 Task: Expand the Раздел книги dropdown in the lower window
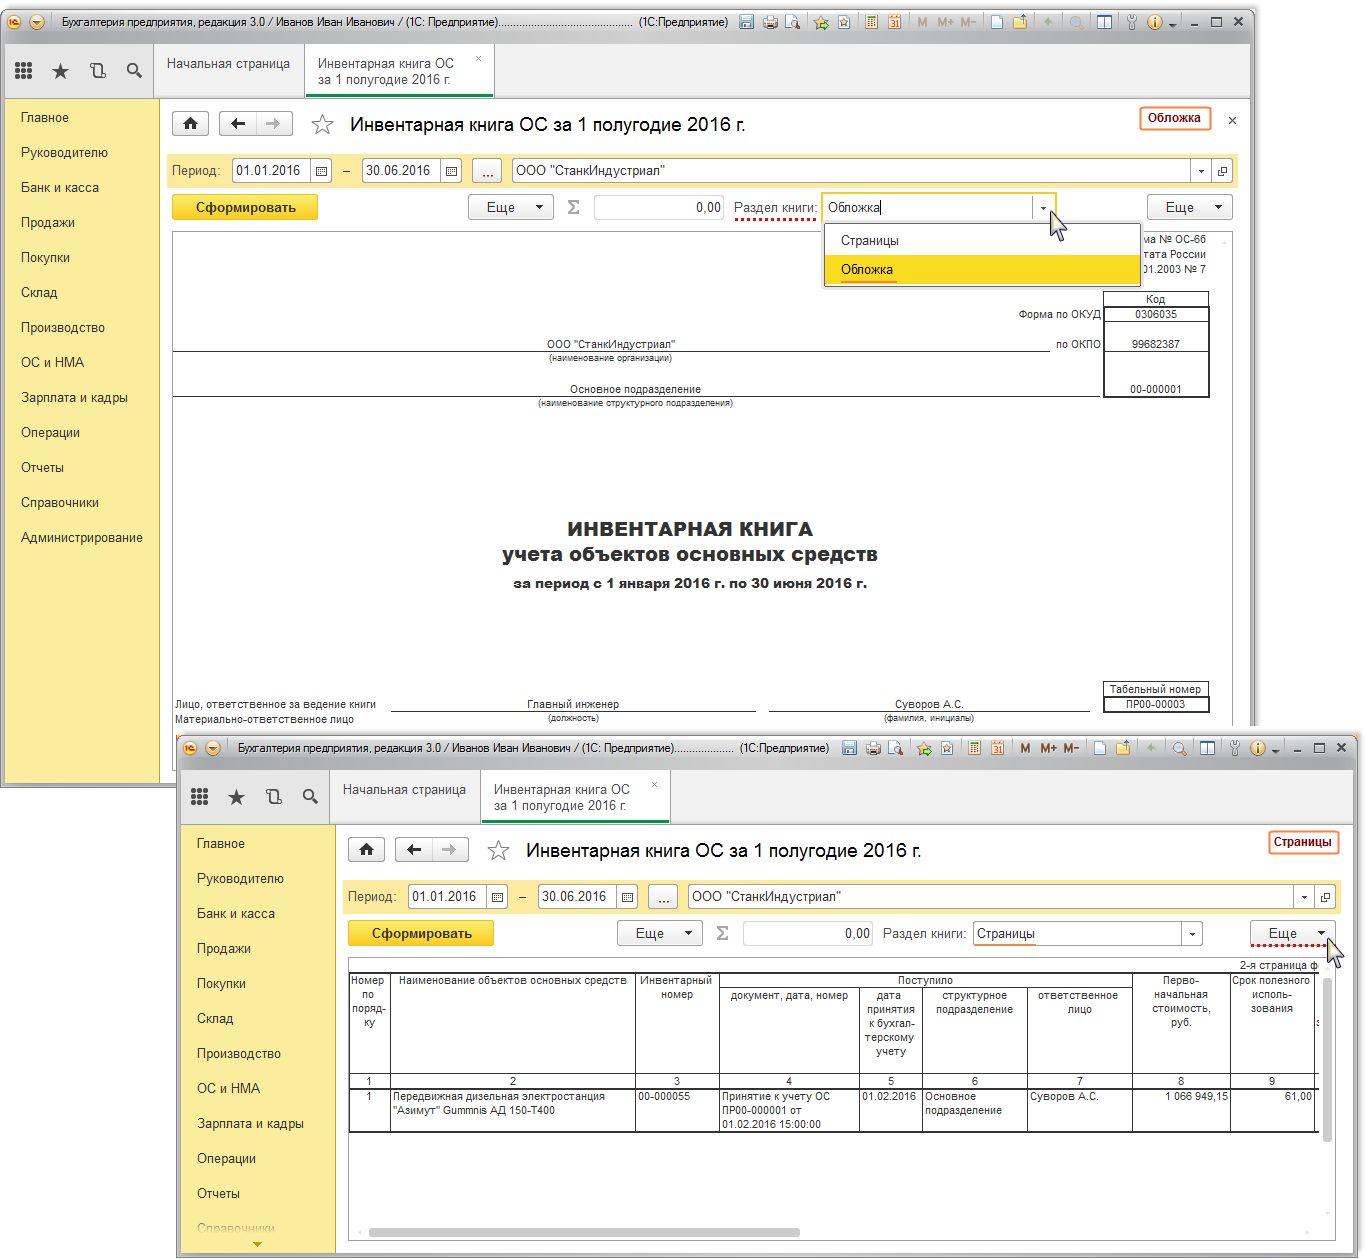pyautogui.click(x=1192, y=934)
